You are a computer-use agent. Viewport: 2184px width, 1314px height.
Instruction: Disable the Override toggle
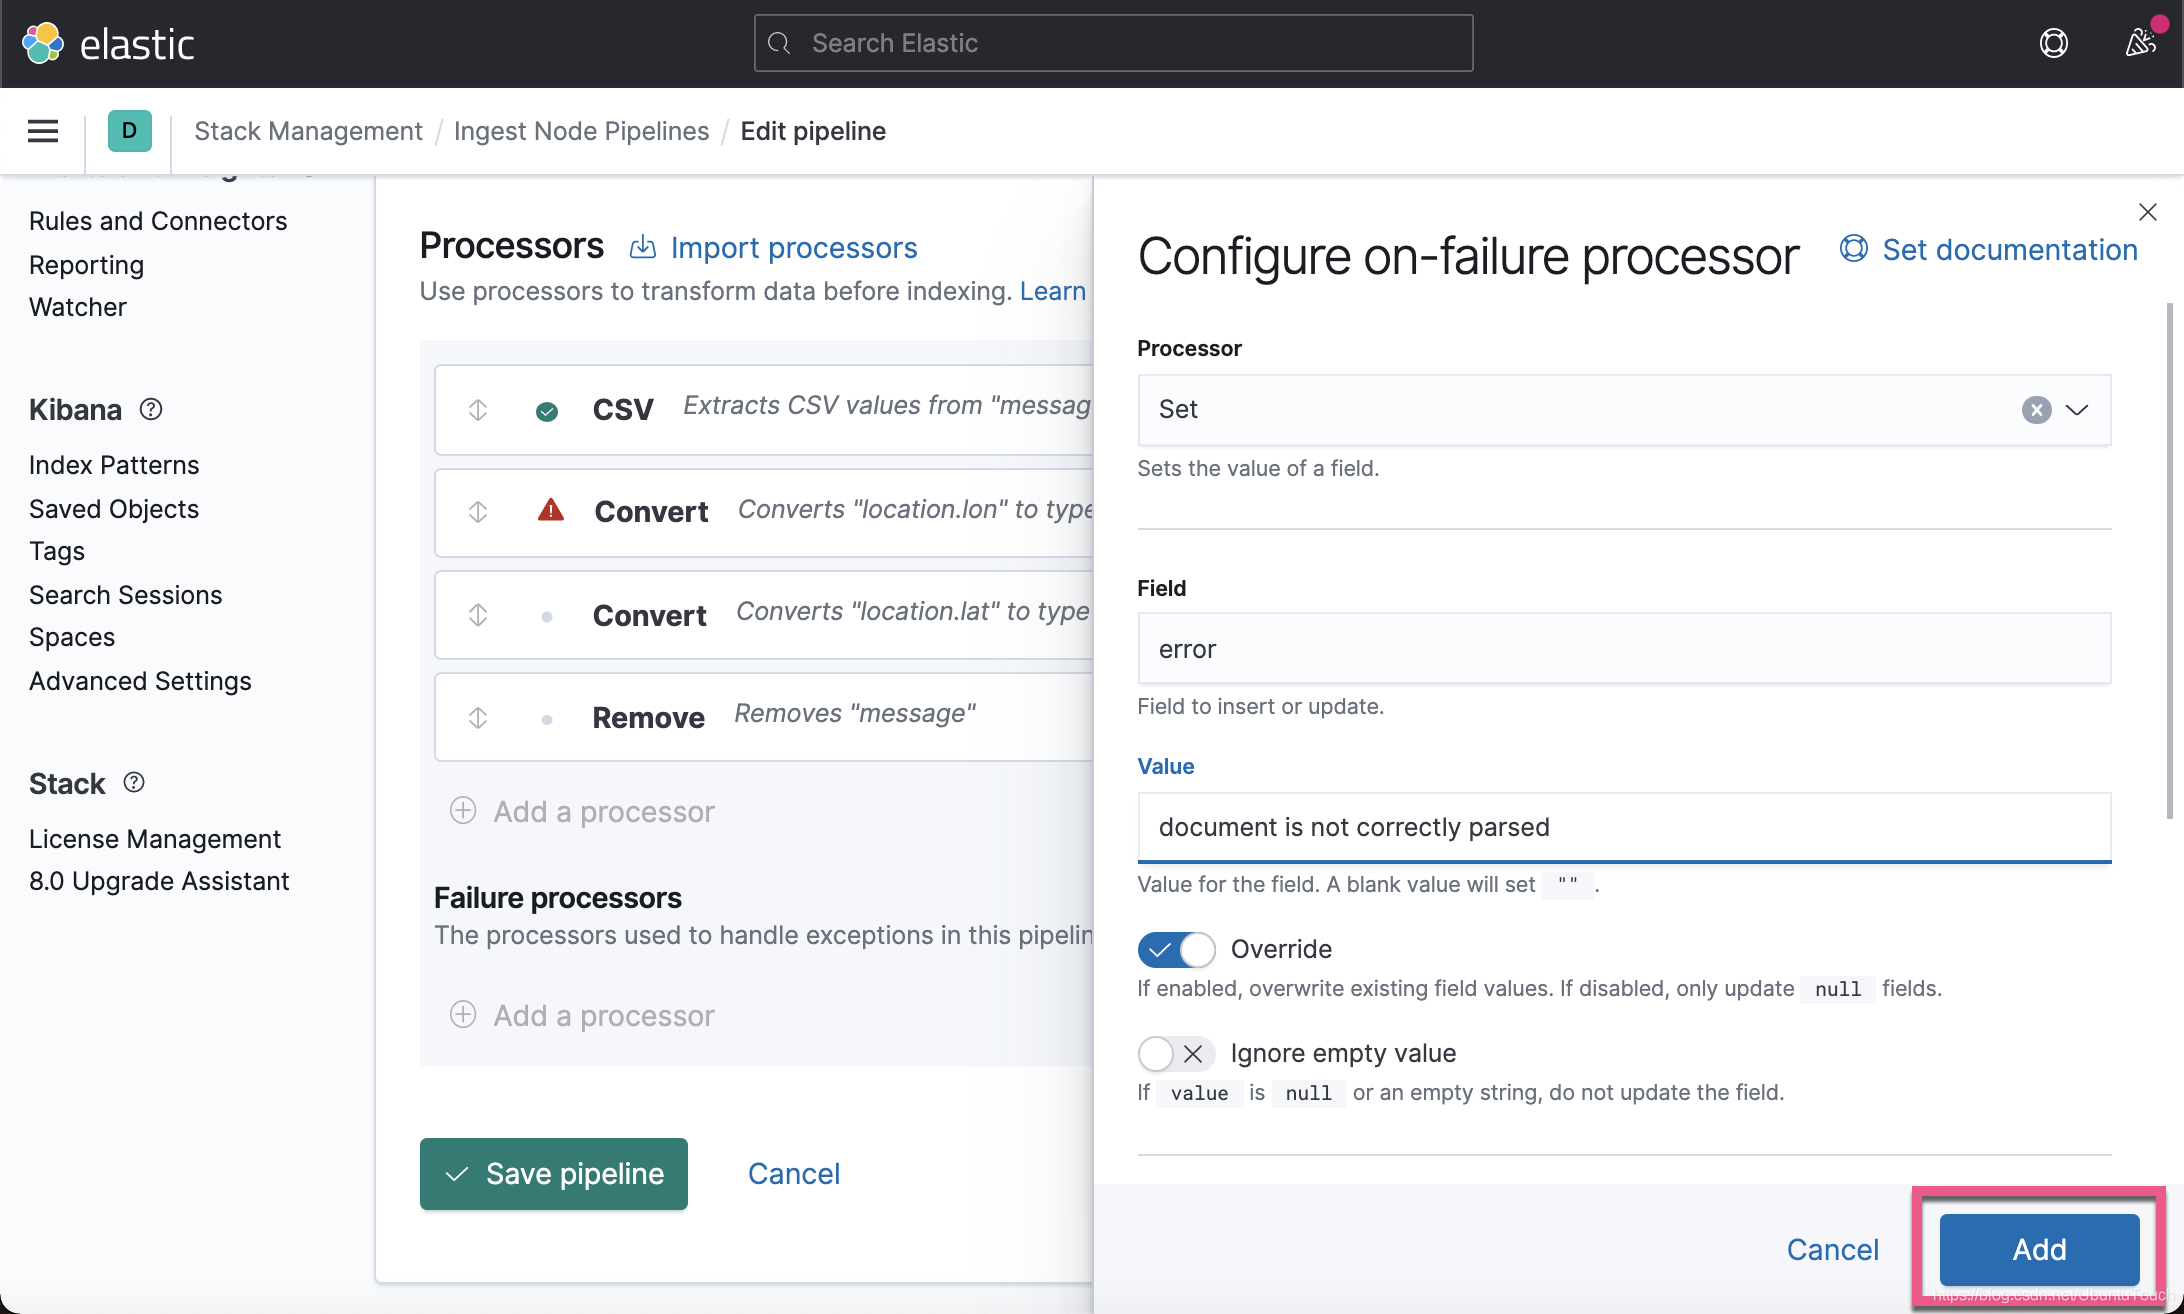(1176, 949)
